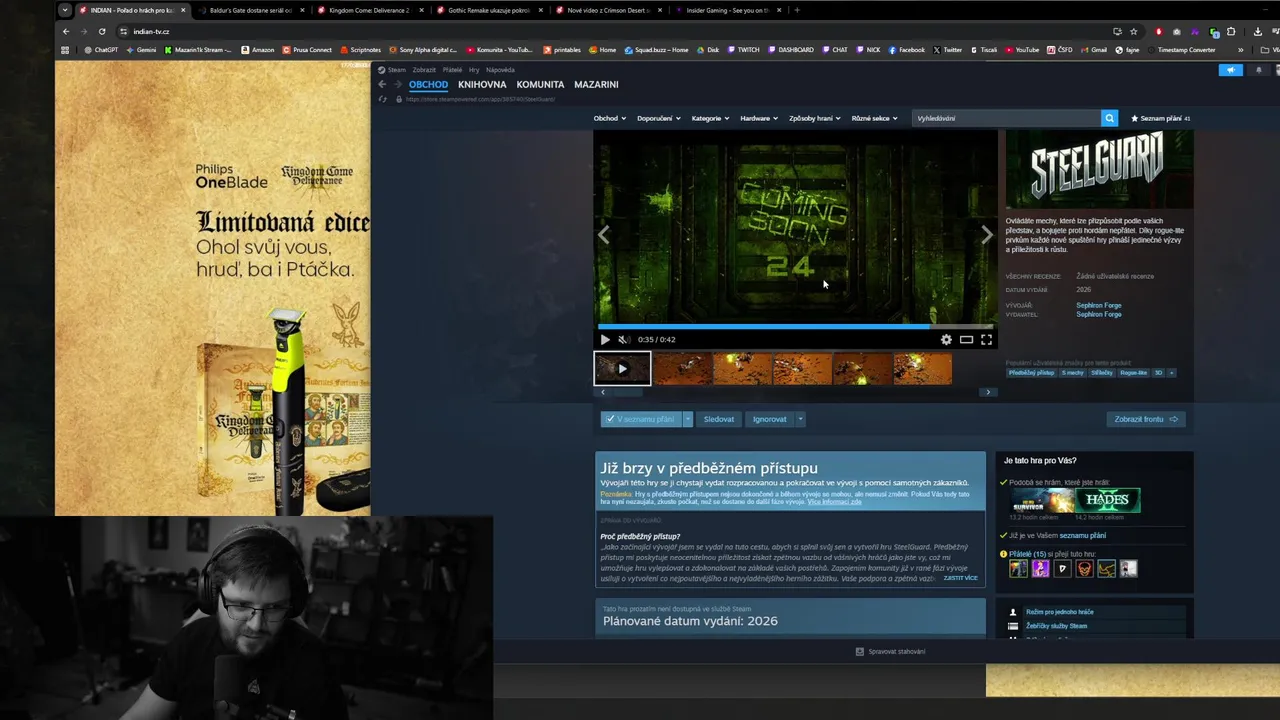Viewport: 1280px width, 720px height.
Task: Expand the wishlist button dropdown arrow
Action: point(687,419)
